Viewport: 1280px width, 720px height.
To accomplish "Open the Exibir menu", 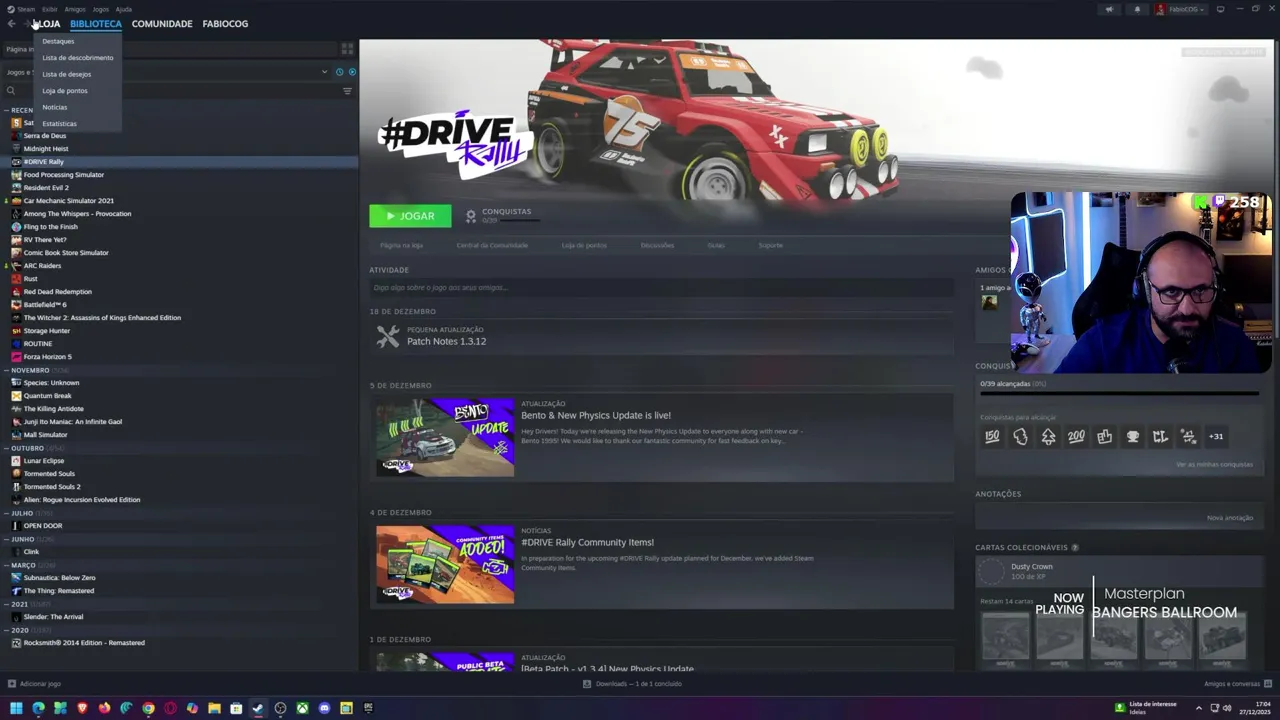I will pos(49,9).
